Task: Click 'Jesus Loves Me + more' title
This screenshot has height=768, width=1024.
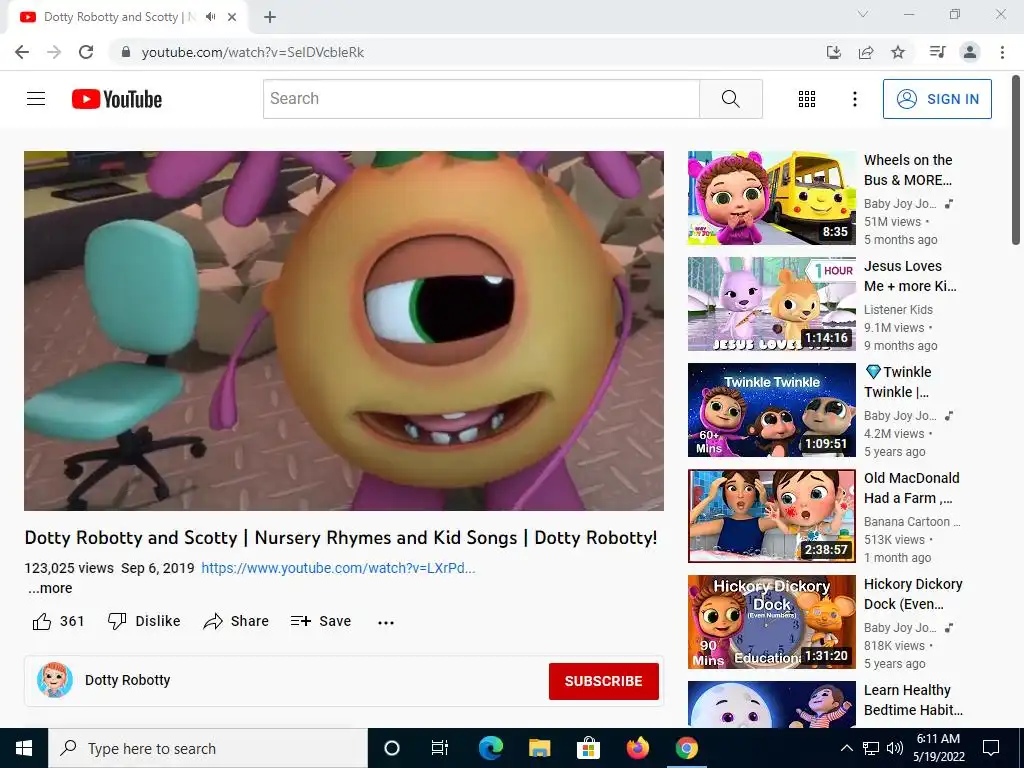Action: 910,276
